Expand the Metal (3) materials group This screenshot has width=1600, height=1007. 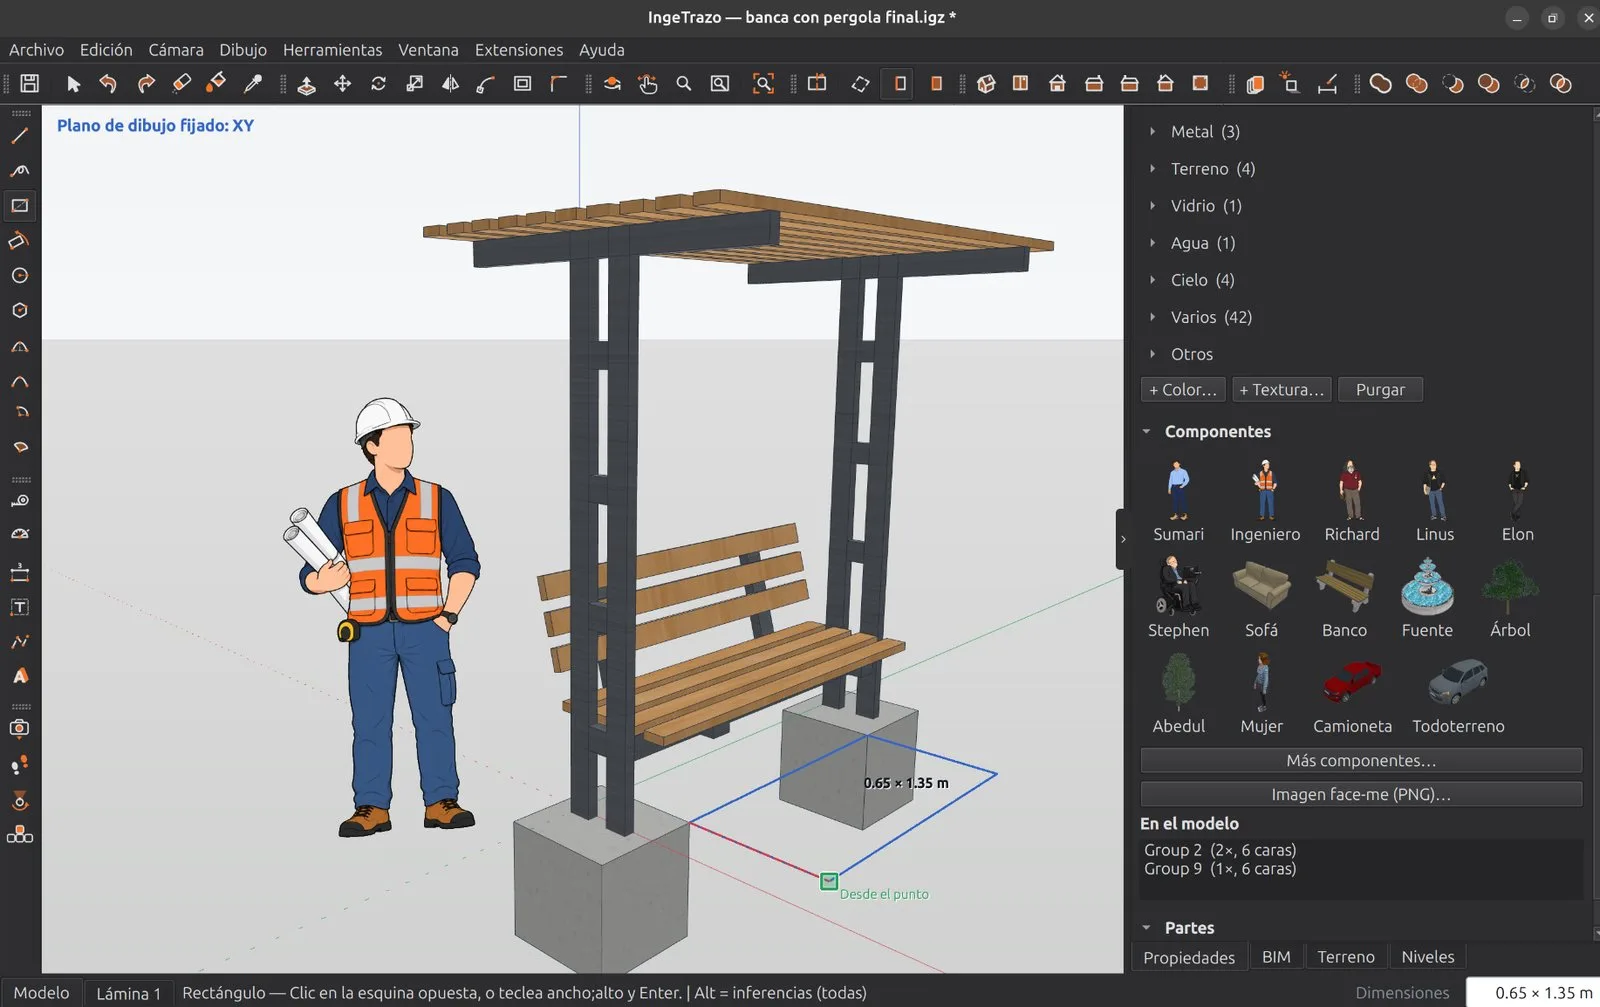[1152, 131]
